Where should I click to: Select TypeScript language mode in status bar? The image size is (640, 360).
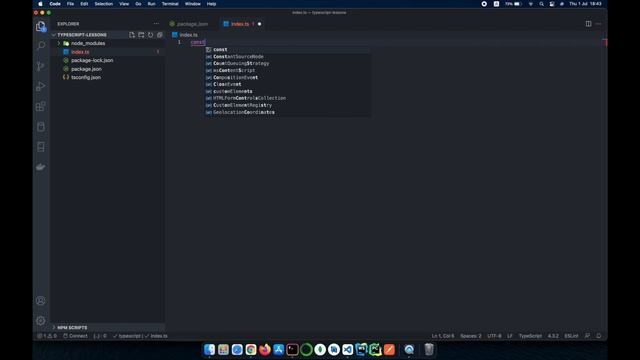pyautogui.click(x=530, y=336)
